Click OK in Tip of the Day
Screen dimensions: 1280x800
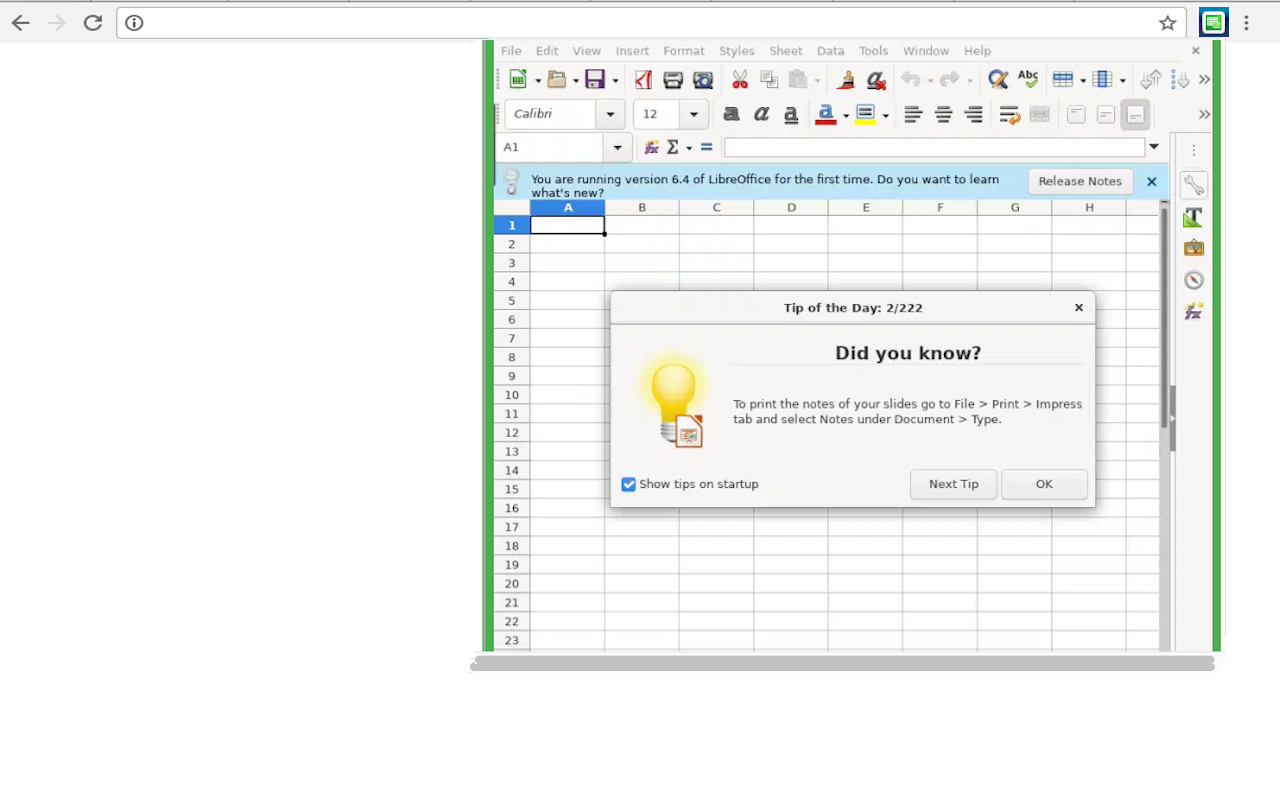1044,484
